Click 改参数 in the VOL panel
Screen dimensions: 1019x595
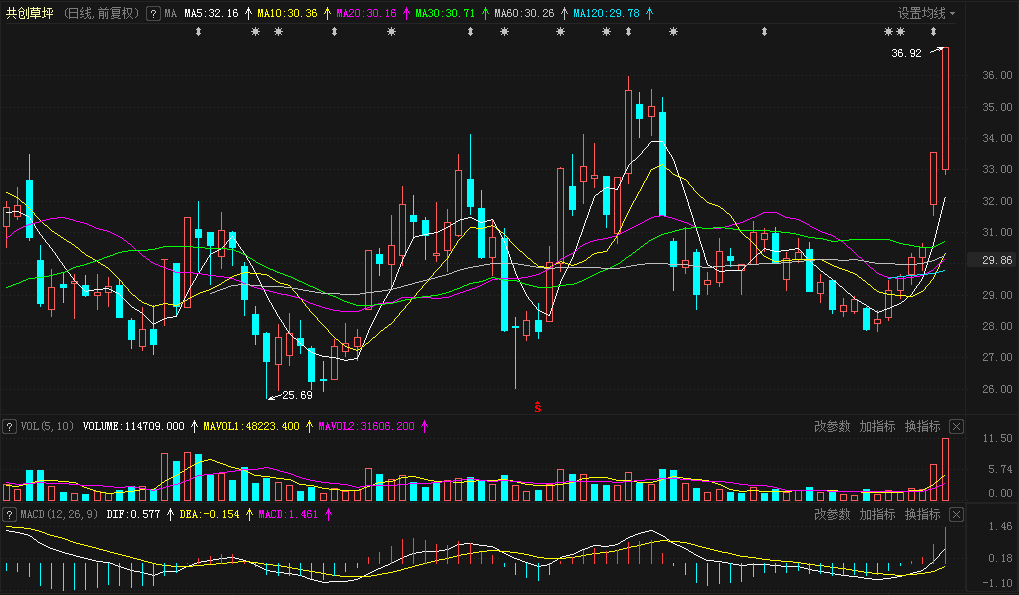click(x=832, y=427)
